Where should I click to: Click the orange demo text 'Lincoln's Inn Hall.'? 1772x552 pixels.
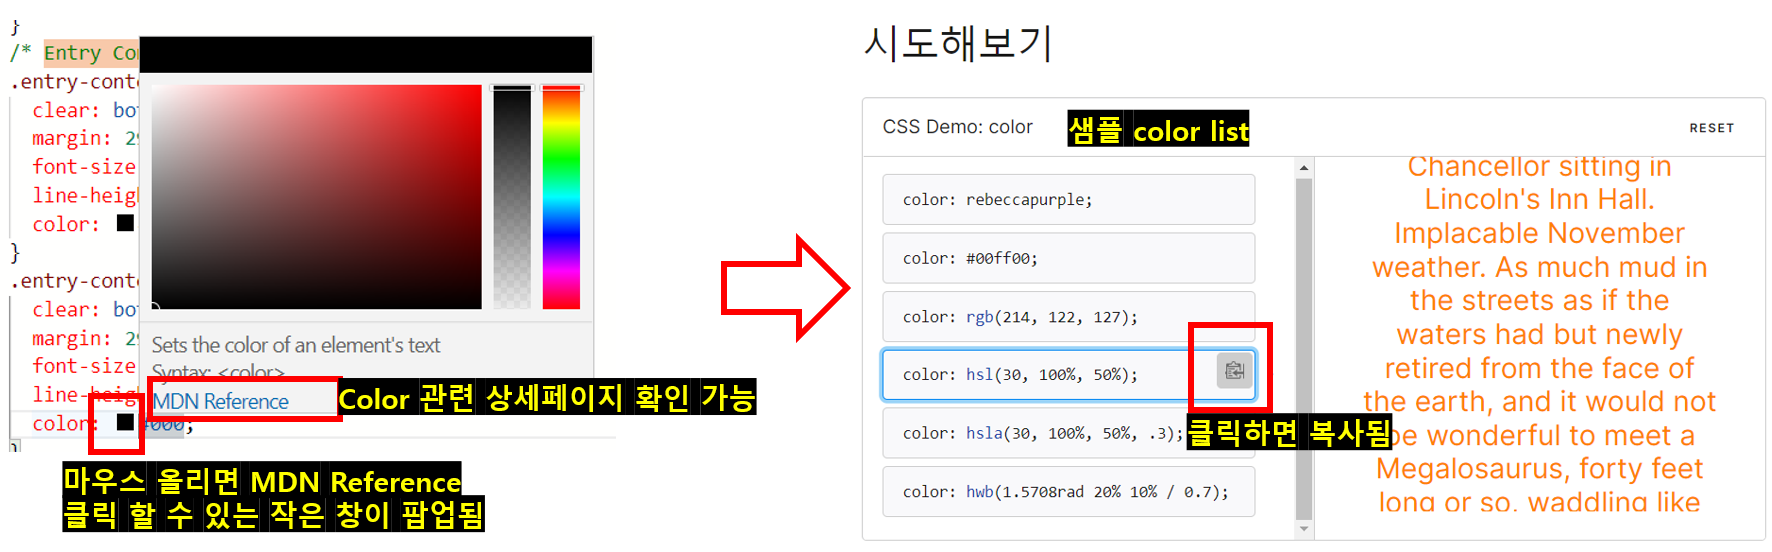point(1539,199)
